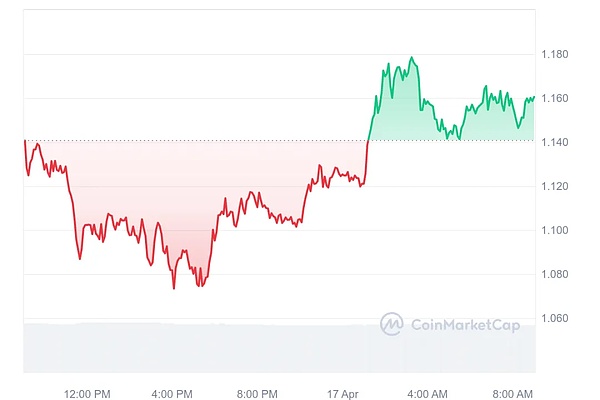600x400 pixels.
Task: Click the 1.140 price axis label
Action: (x=557, y=142)
